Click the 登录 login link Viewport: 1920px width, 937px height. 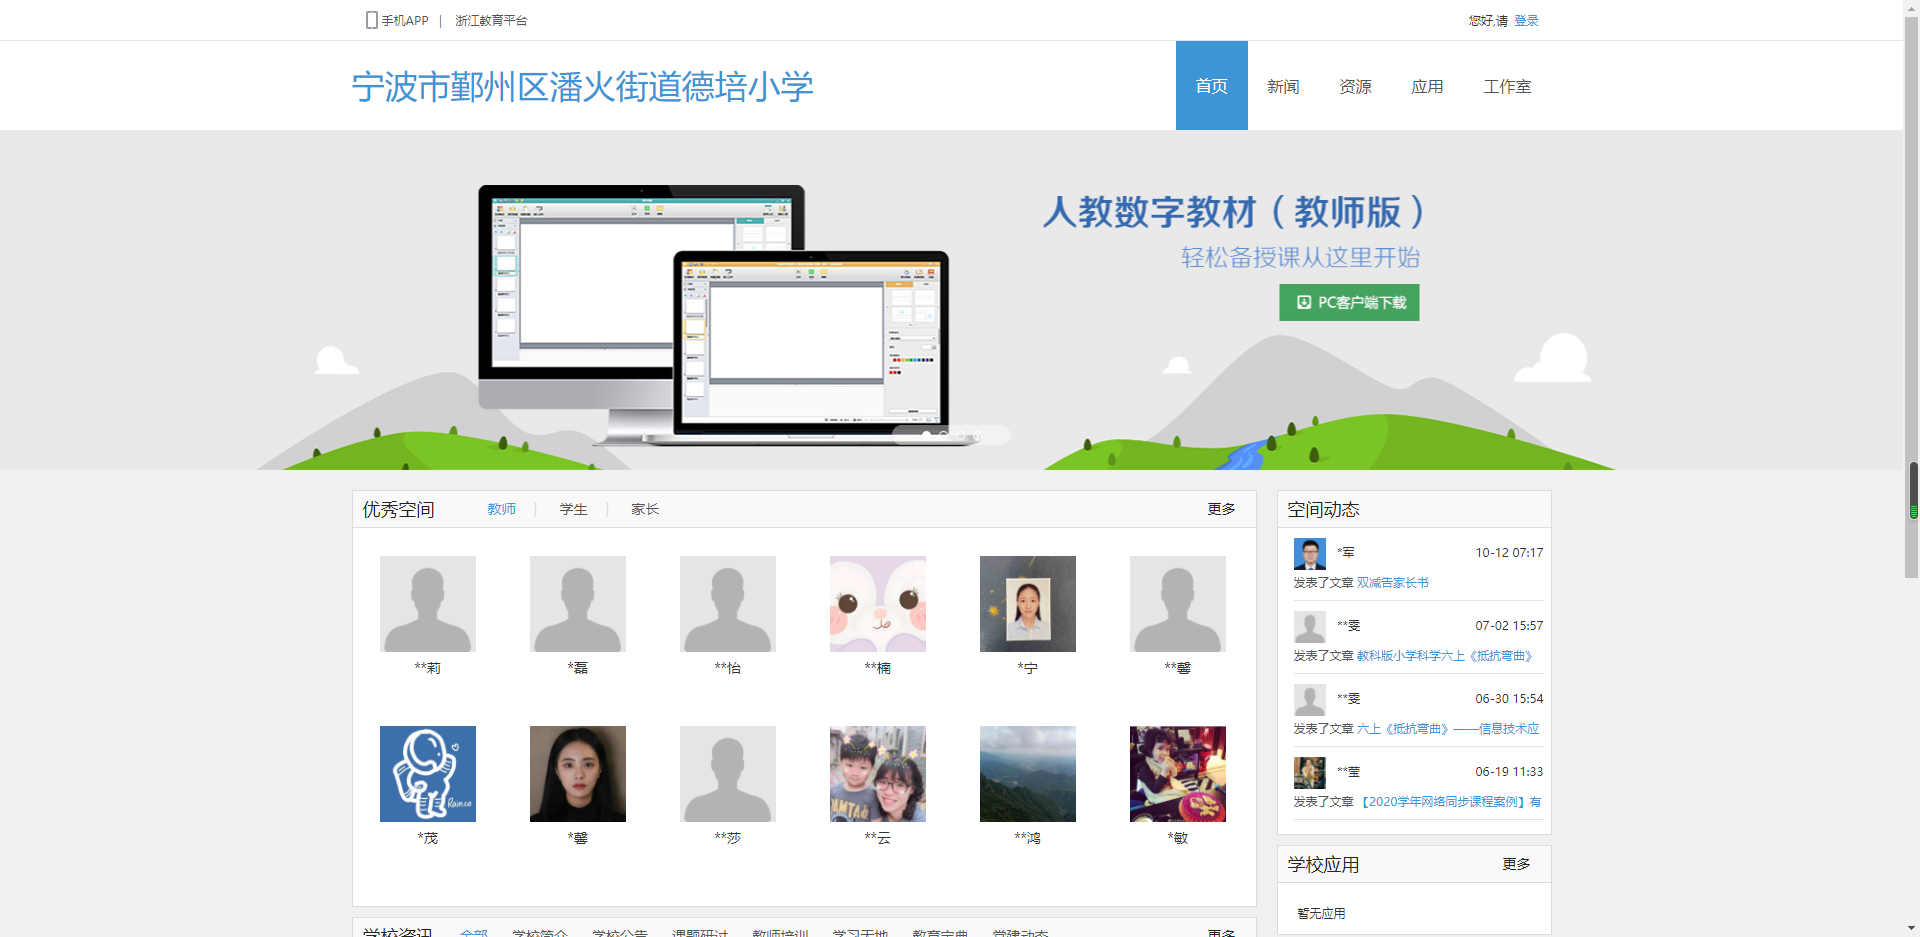click(1526, 20)
